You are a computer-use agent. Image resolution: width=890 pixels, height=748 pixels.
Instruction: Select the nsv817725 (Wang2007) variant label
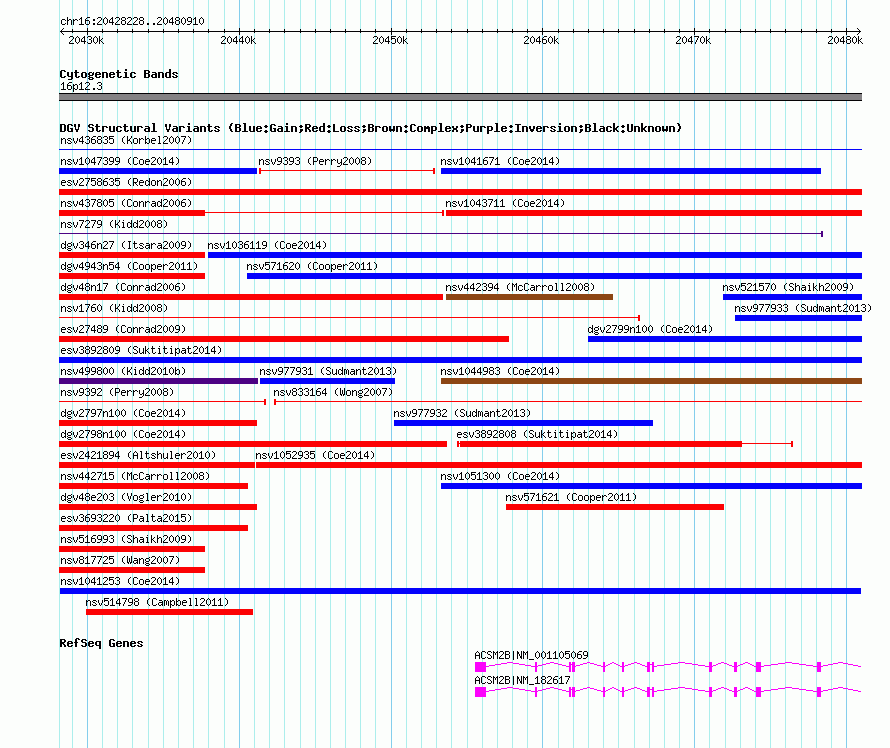coord(120,560)
